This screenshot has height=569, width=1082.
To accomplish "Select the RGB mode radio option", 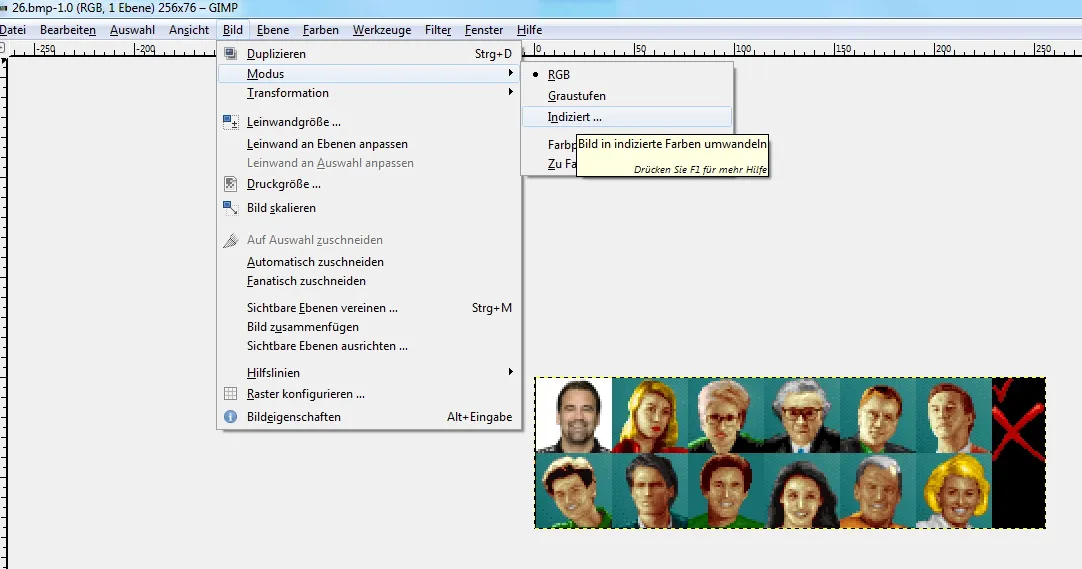I will coord(558,75).
